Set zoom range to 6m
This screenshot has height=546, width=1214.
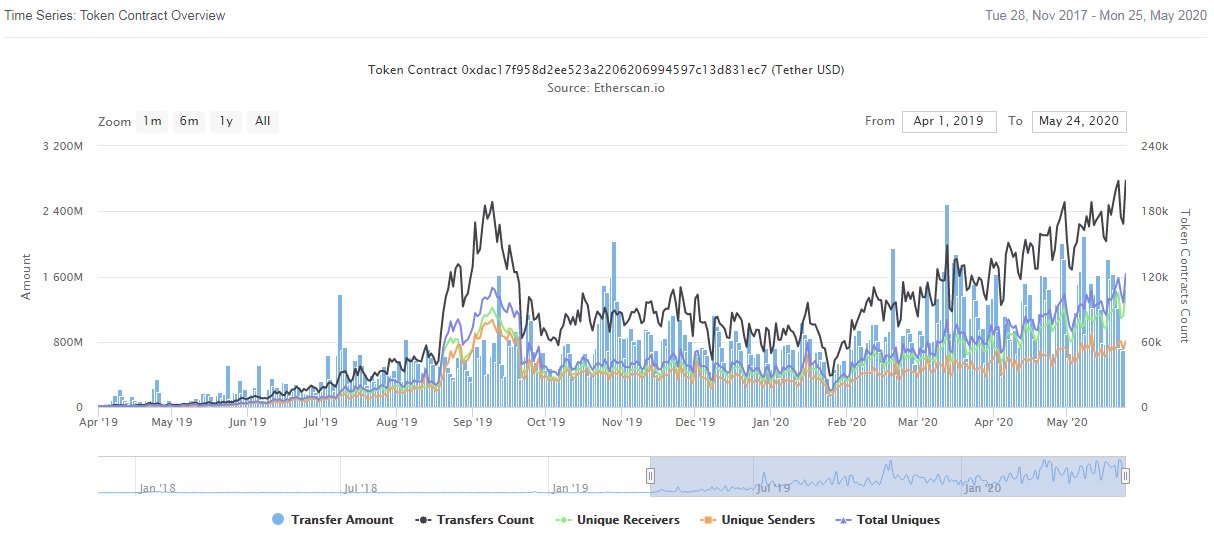coord(189,121)
